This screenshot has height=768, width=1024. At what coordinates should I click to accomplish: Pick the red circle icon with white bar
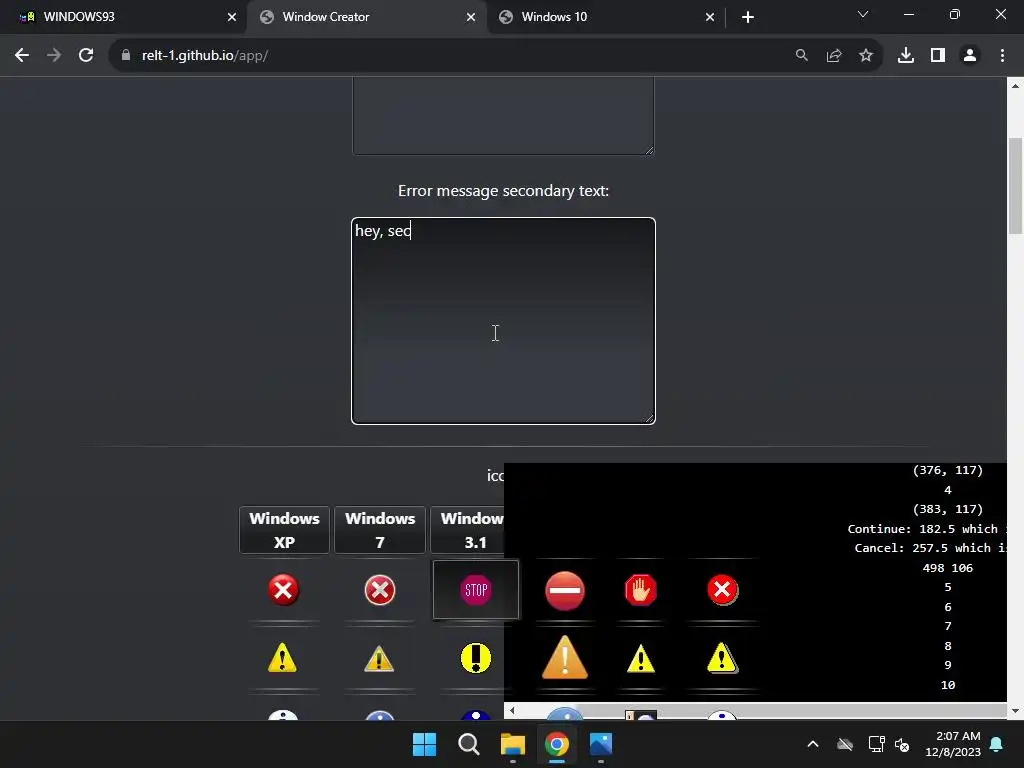(x=565, y=590)
